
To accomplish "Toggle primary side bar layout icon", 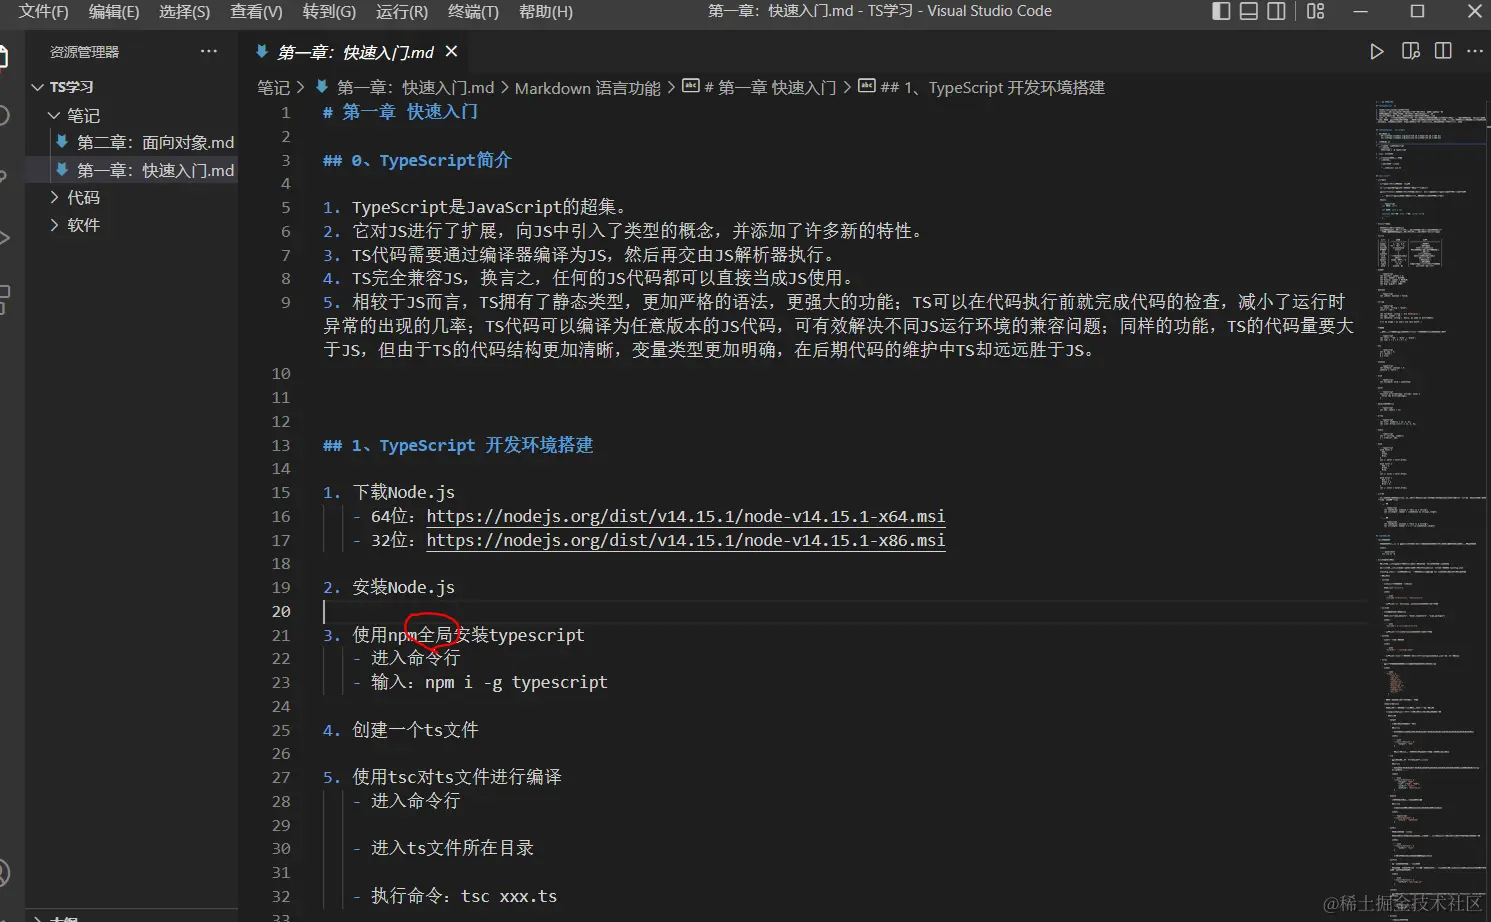I will (x=1221, y=11).
